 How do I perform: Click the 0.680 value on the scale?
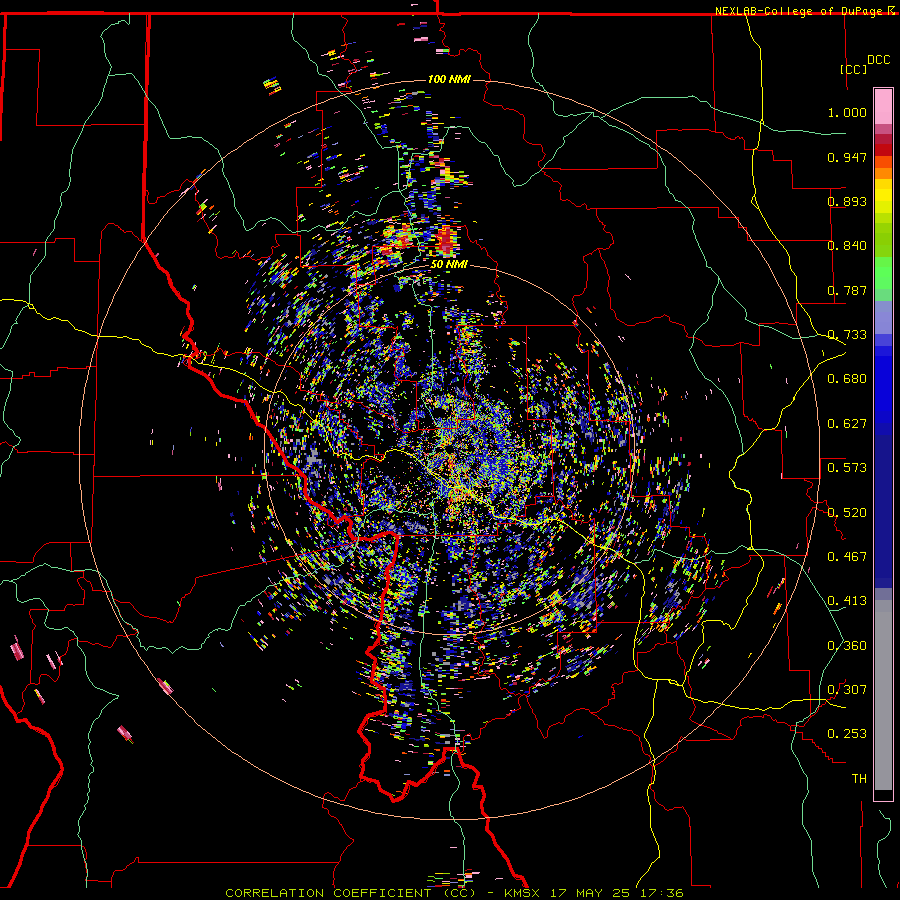click(x=847, y=379)
